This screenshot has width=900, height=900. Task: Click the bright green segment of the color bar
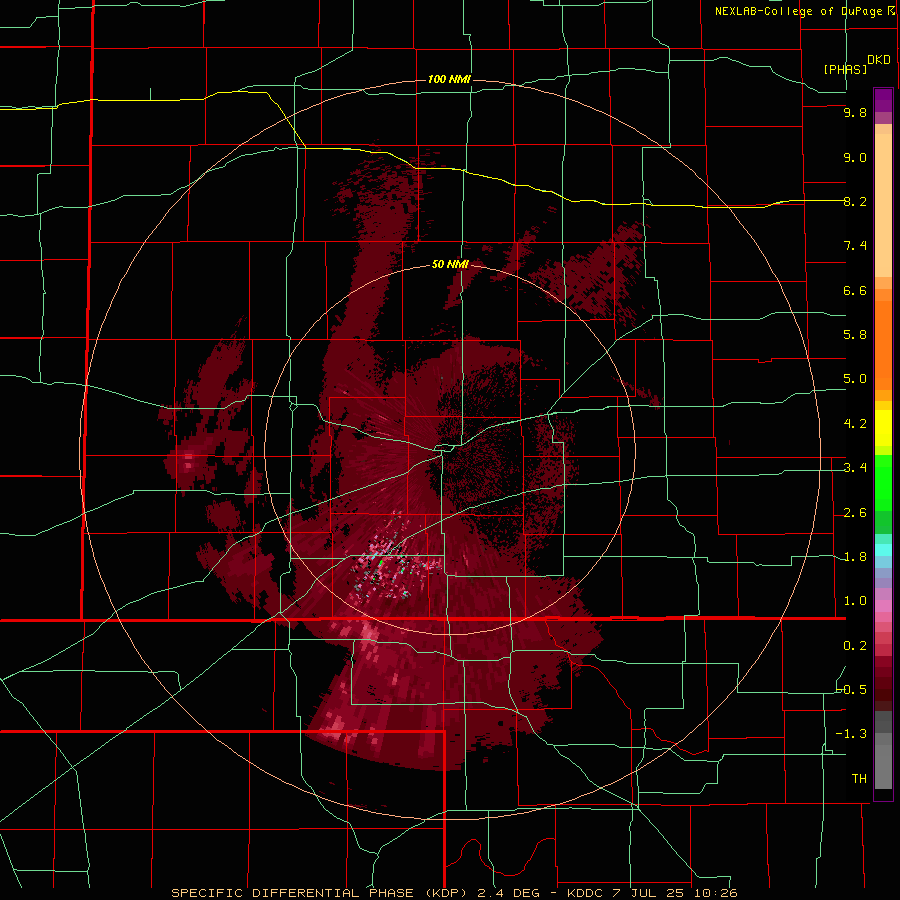click(883, 482)
